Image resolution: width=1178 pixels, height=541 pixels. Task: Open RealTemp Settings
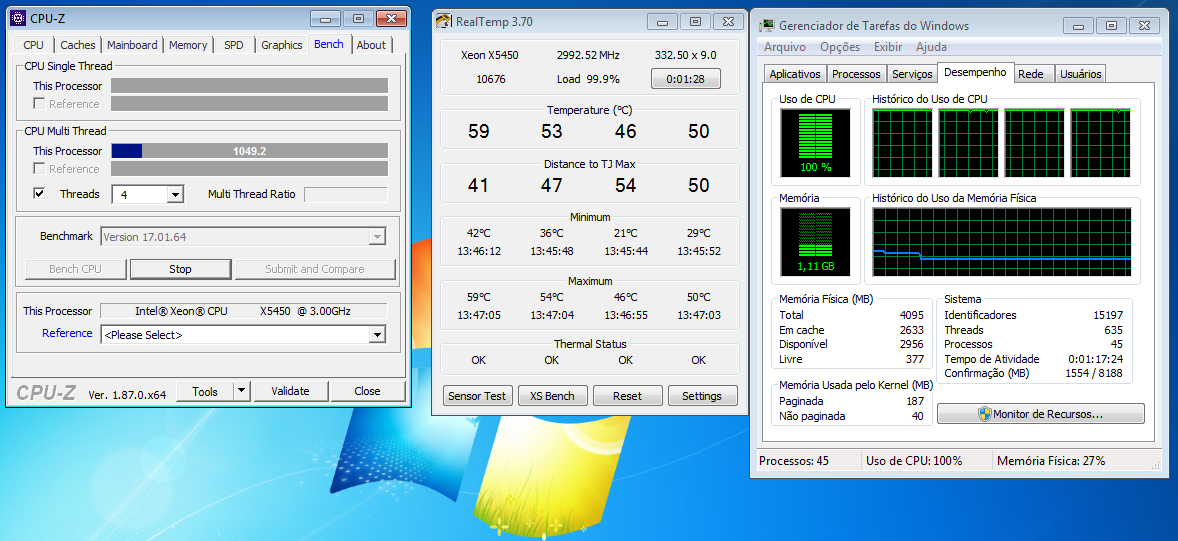point(702,396)
